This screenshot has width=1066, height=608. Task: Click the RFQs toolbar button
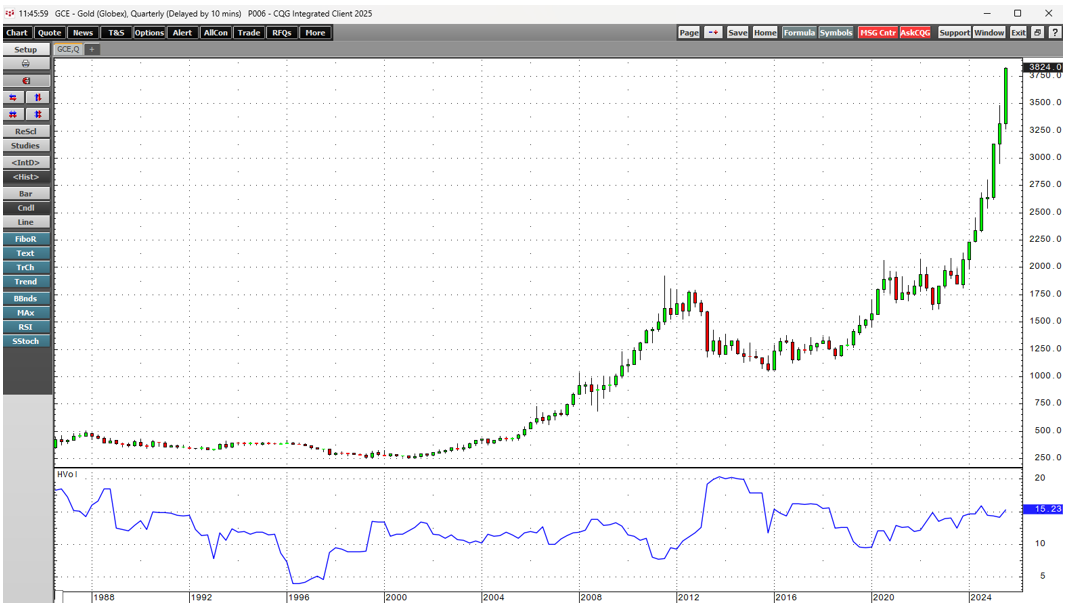pos(281,33)
